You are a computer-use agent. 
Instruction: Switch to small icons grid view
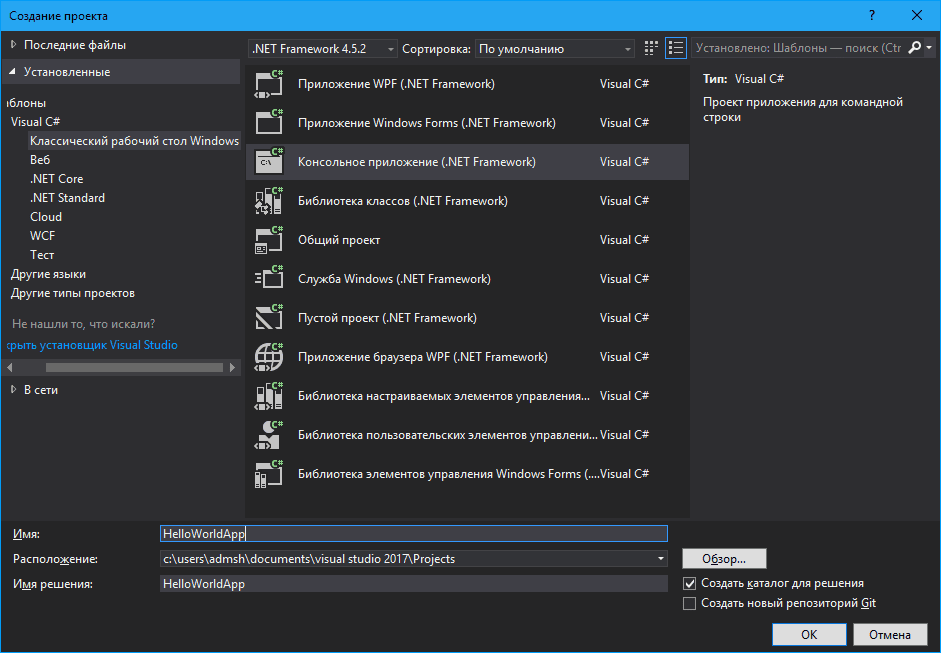coord(651,48)
